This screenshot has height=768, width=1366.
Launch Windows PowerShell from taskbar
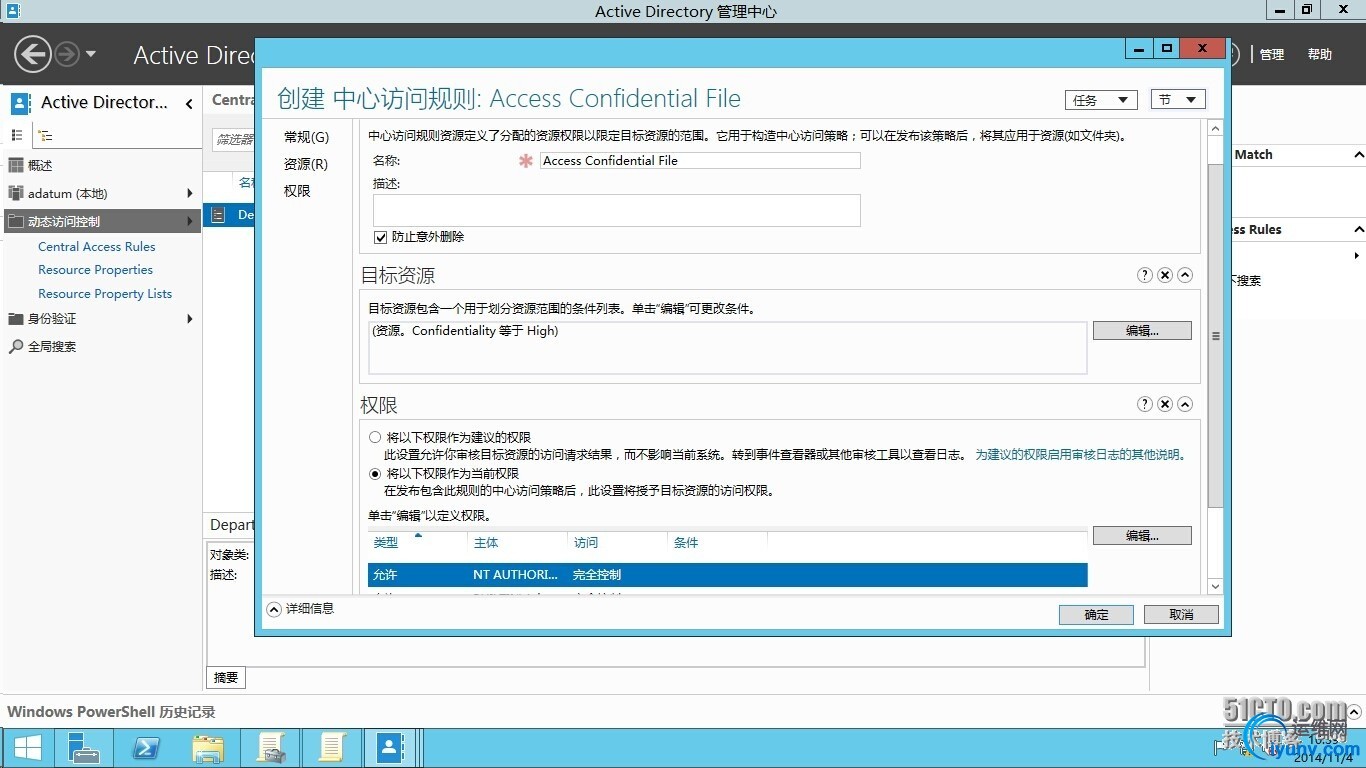click(x=146, y=748)
